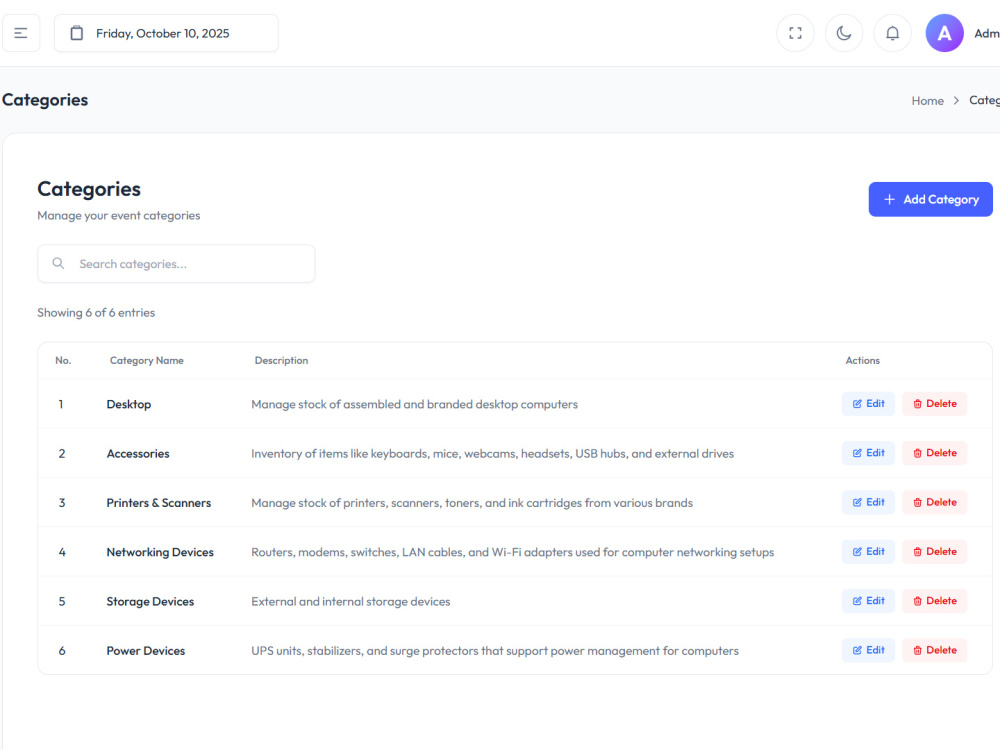The height and width of the screenshot is (750, 1000).
Task: Edit the Networking Devices category
Action: (x=868, y=552)
